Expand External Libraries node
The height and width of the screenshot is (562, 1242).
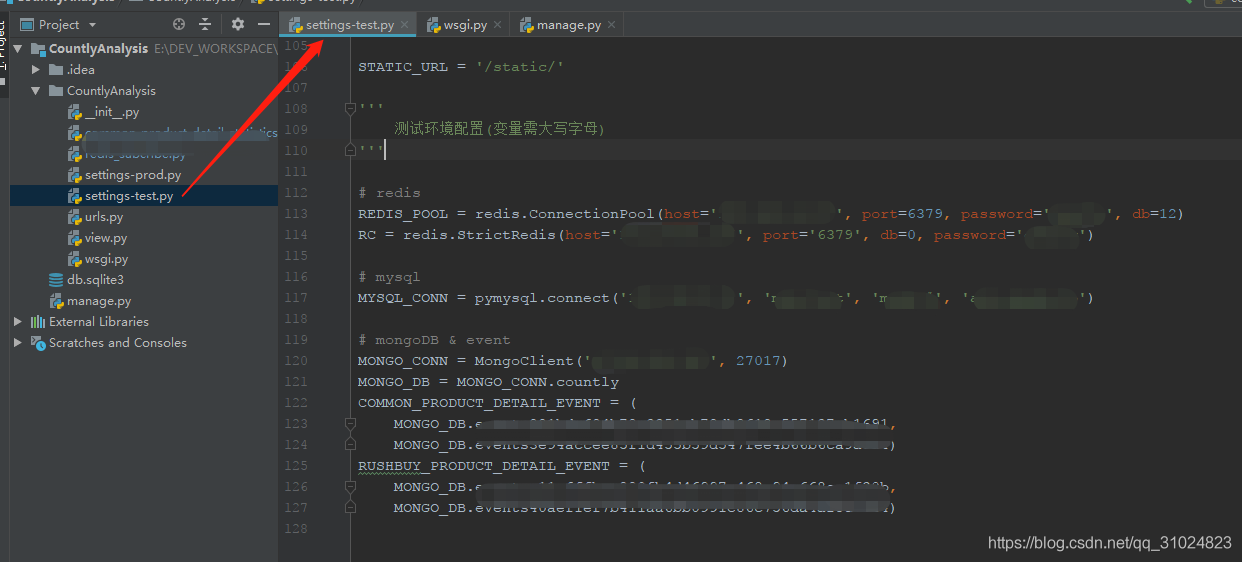click(18, 322)
